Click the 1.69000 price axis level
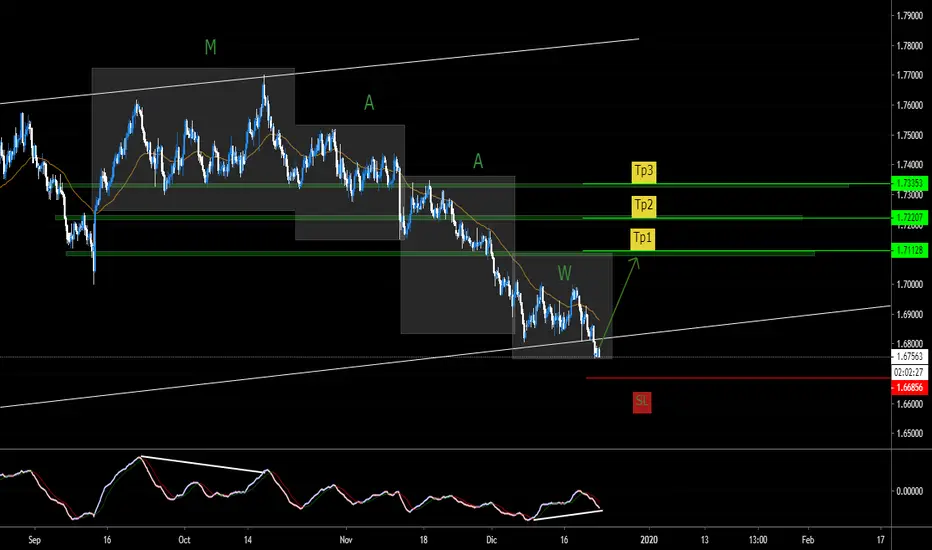 tap(909, 314)
